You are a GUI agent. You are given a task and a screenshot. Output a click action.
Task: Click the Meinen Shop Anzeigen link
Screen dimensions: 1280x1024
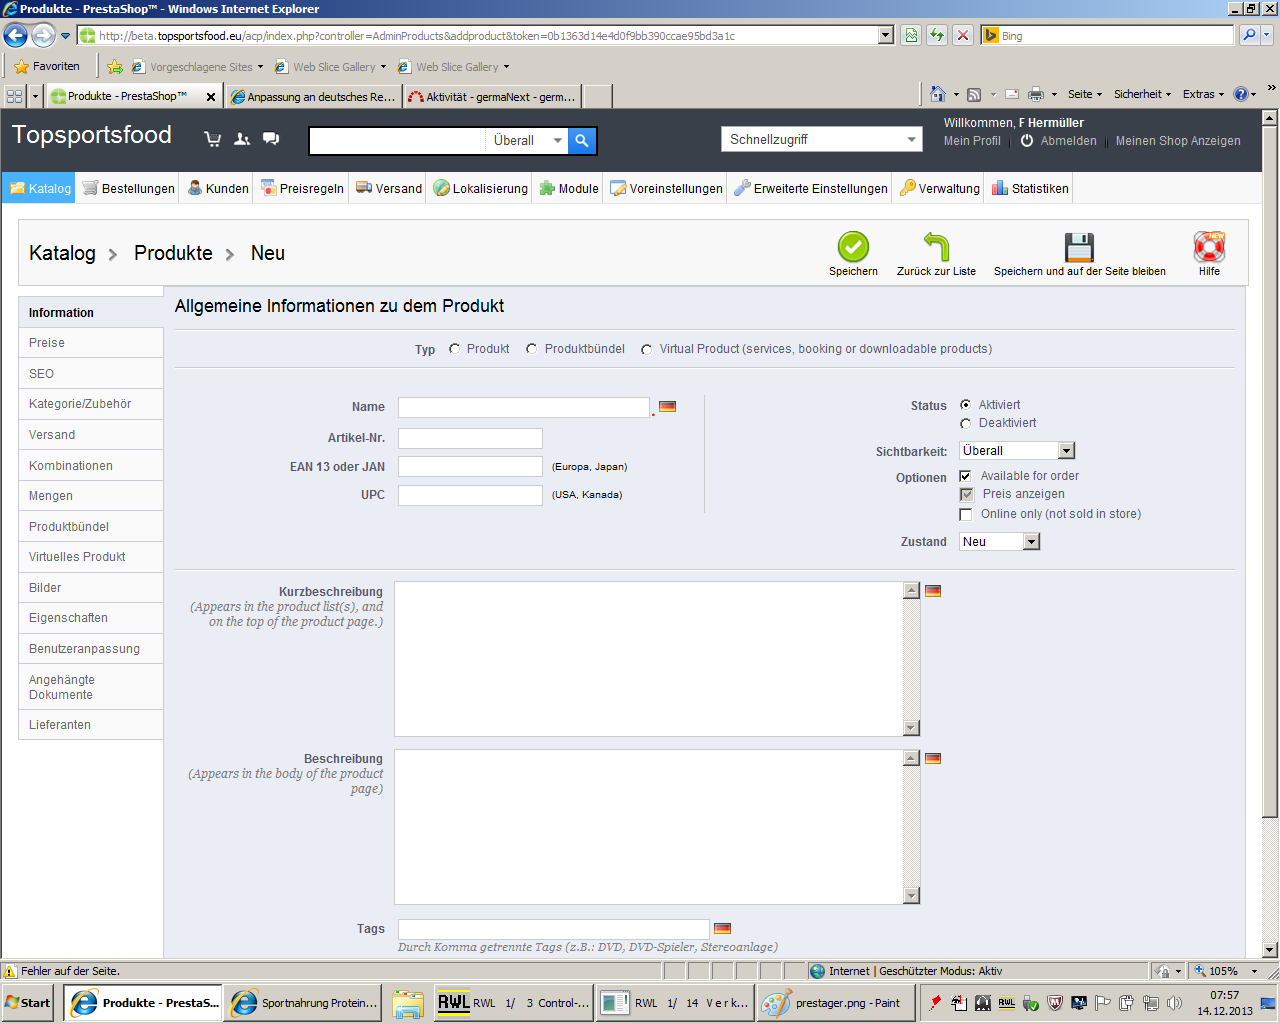1178,141
